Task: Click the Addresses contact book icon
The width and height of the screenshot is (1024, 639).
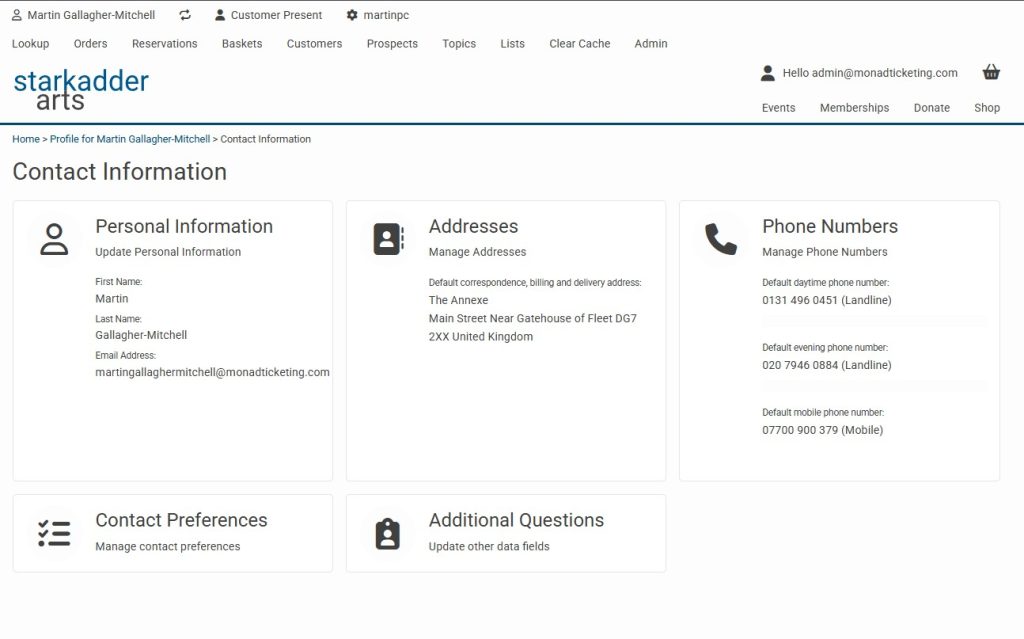Action: (x=388, y=240)
